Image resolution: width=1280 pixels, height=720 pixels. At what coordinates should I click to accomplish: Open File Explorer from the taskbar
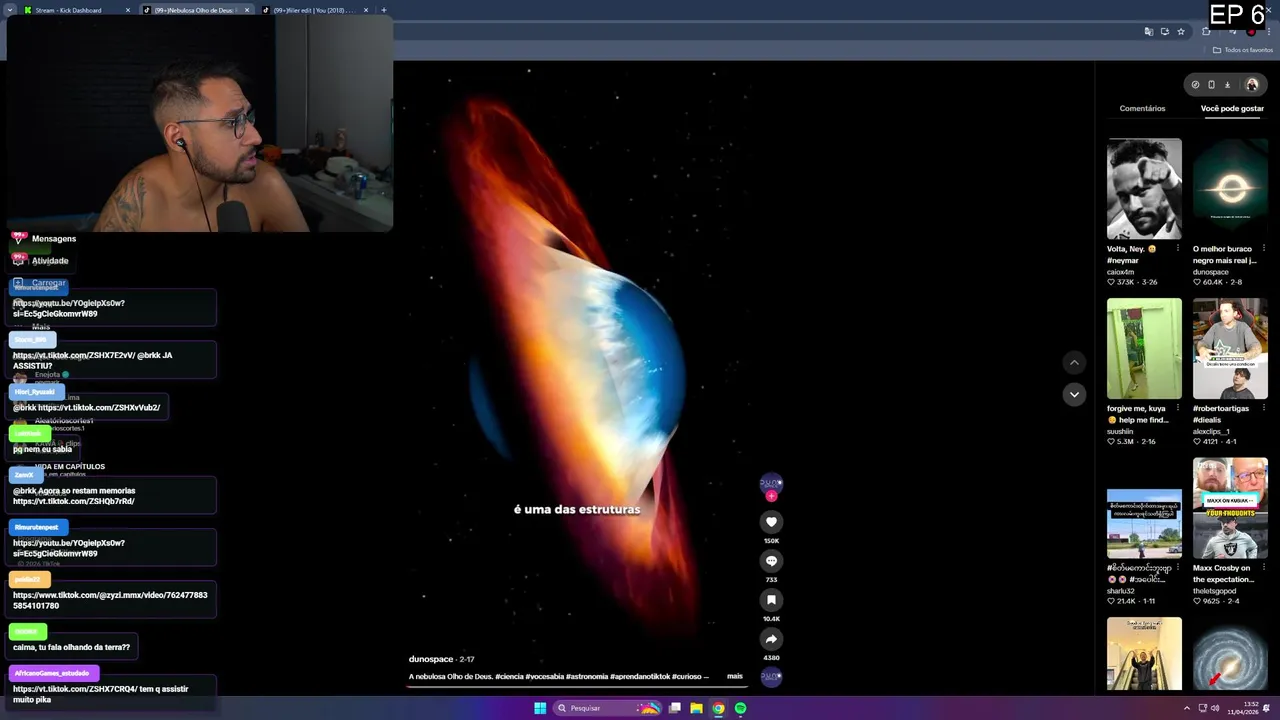point(696,708)
